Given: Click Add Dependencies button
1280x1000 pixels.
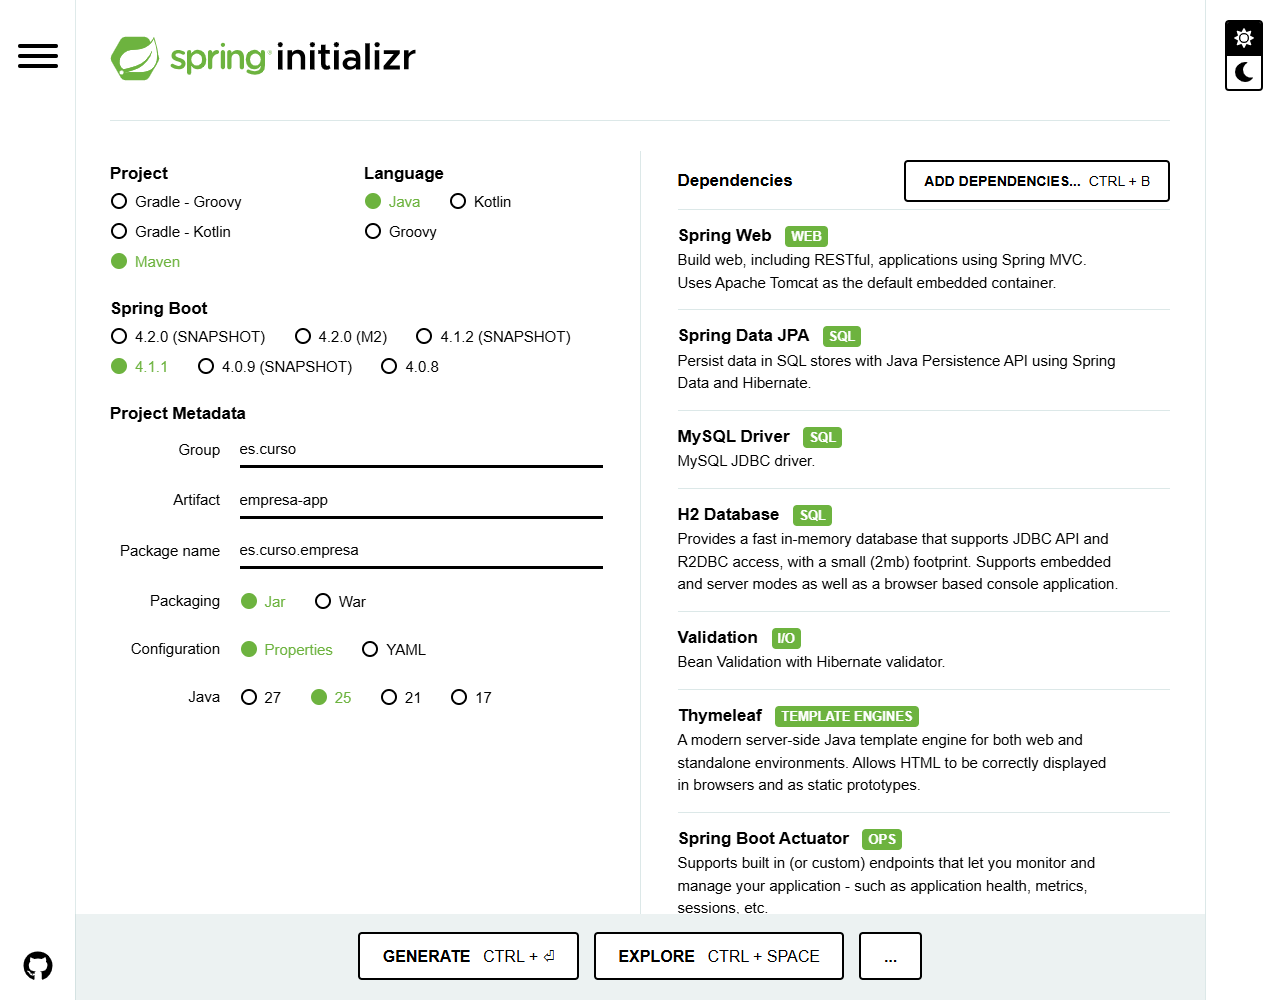Looking at the screenshot, I should 1037,181.
